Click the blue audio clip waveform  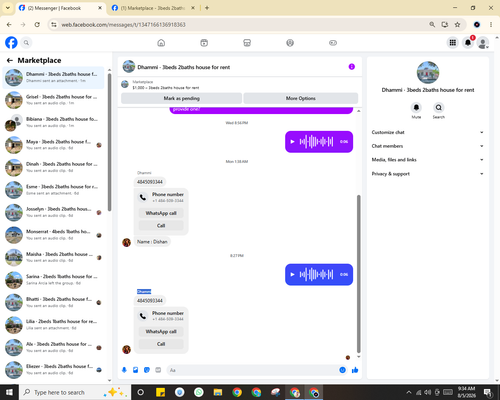pyautogui.click(x=316, y=274)
